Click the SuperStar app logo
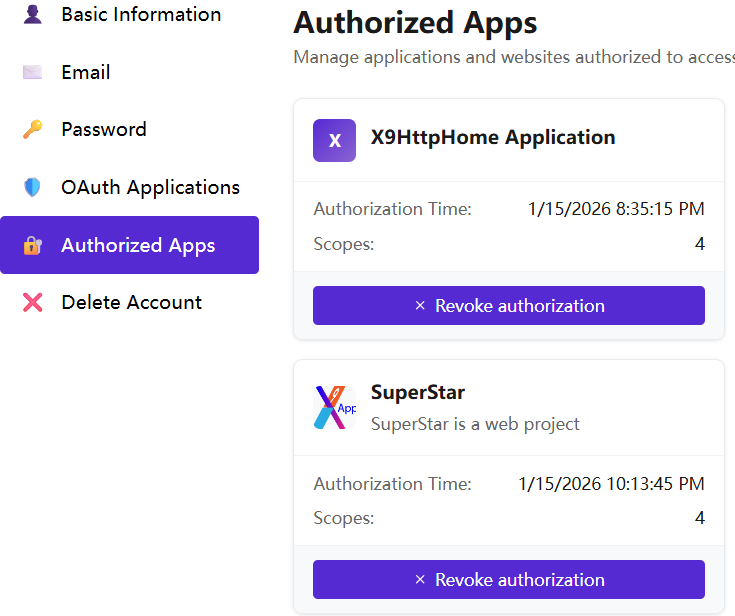 point(334,407)
